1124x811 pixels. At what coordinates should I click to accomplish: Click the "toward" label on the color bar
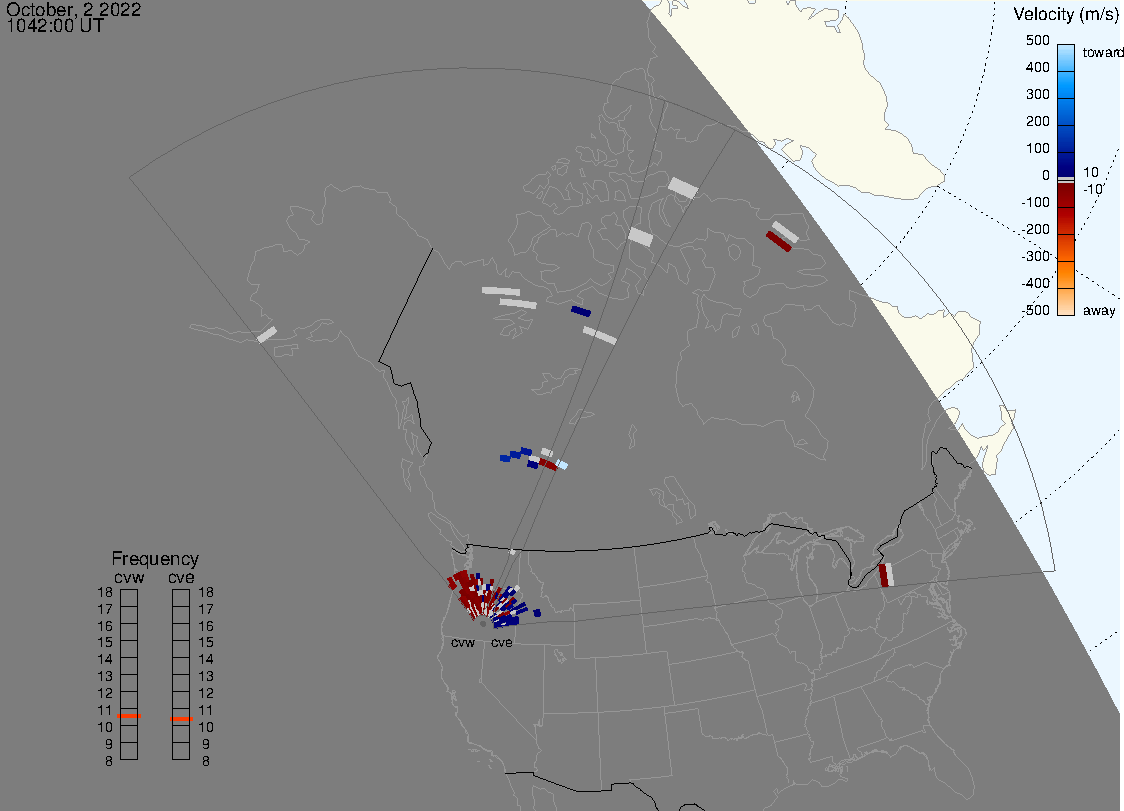click(1102, 52)
